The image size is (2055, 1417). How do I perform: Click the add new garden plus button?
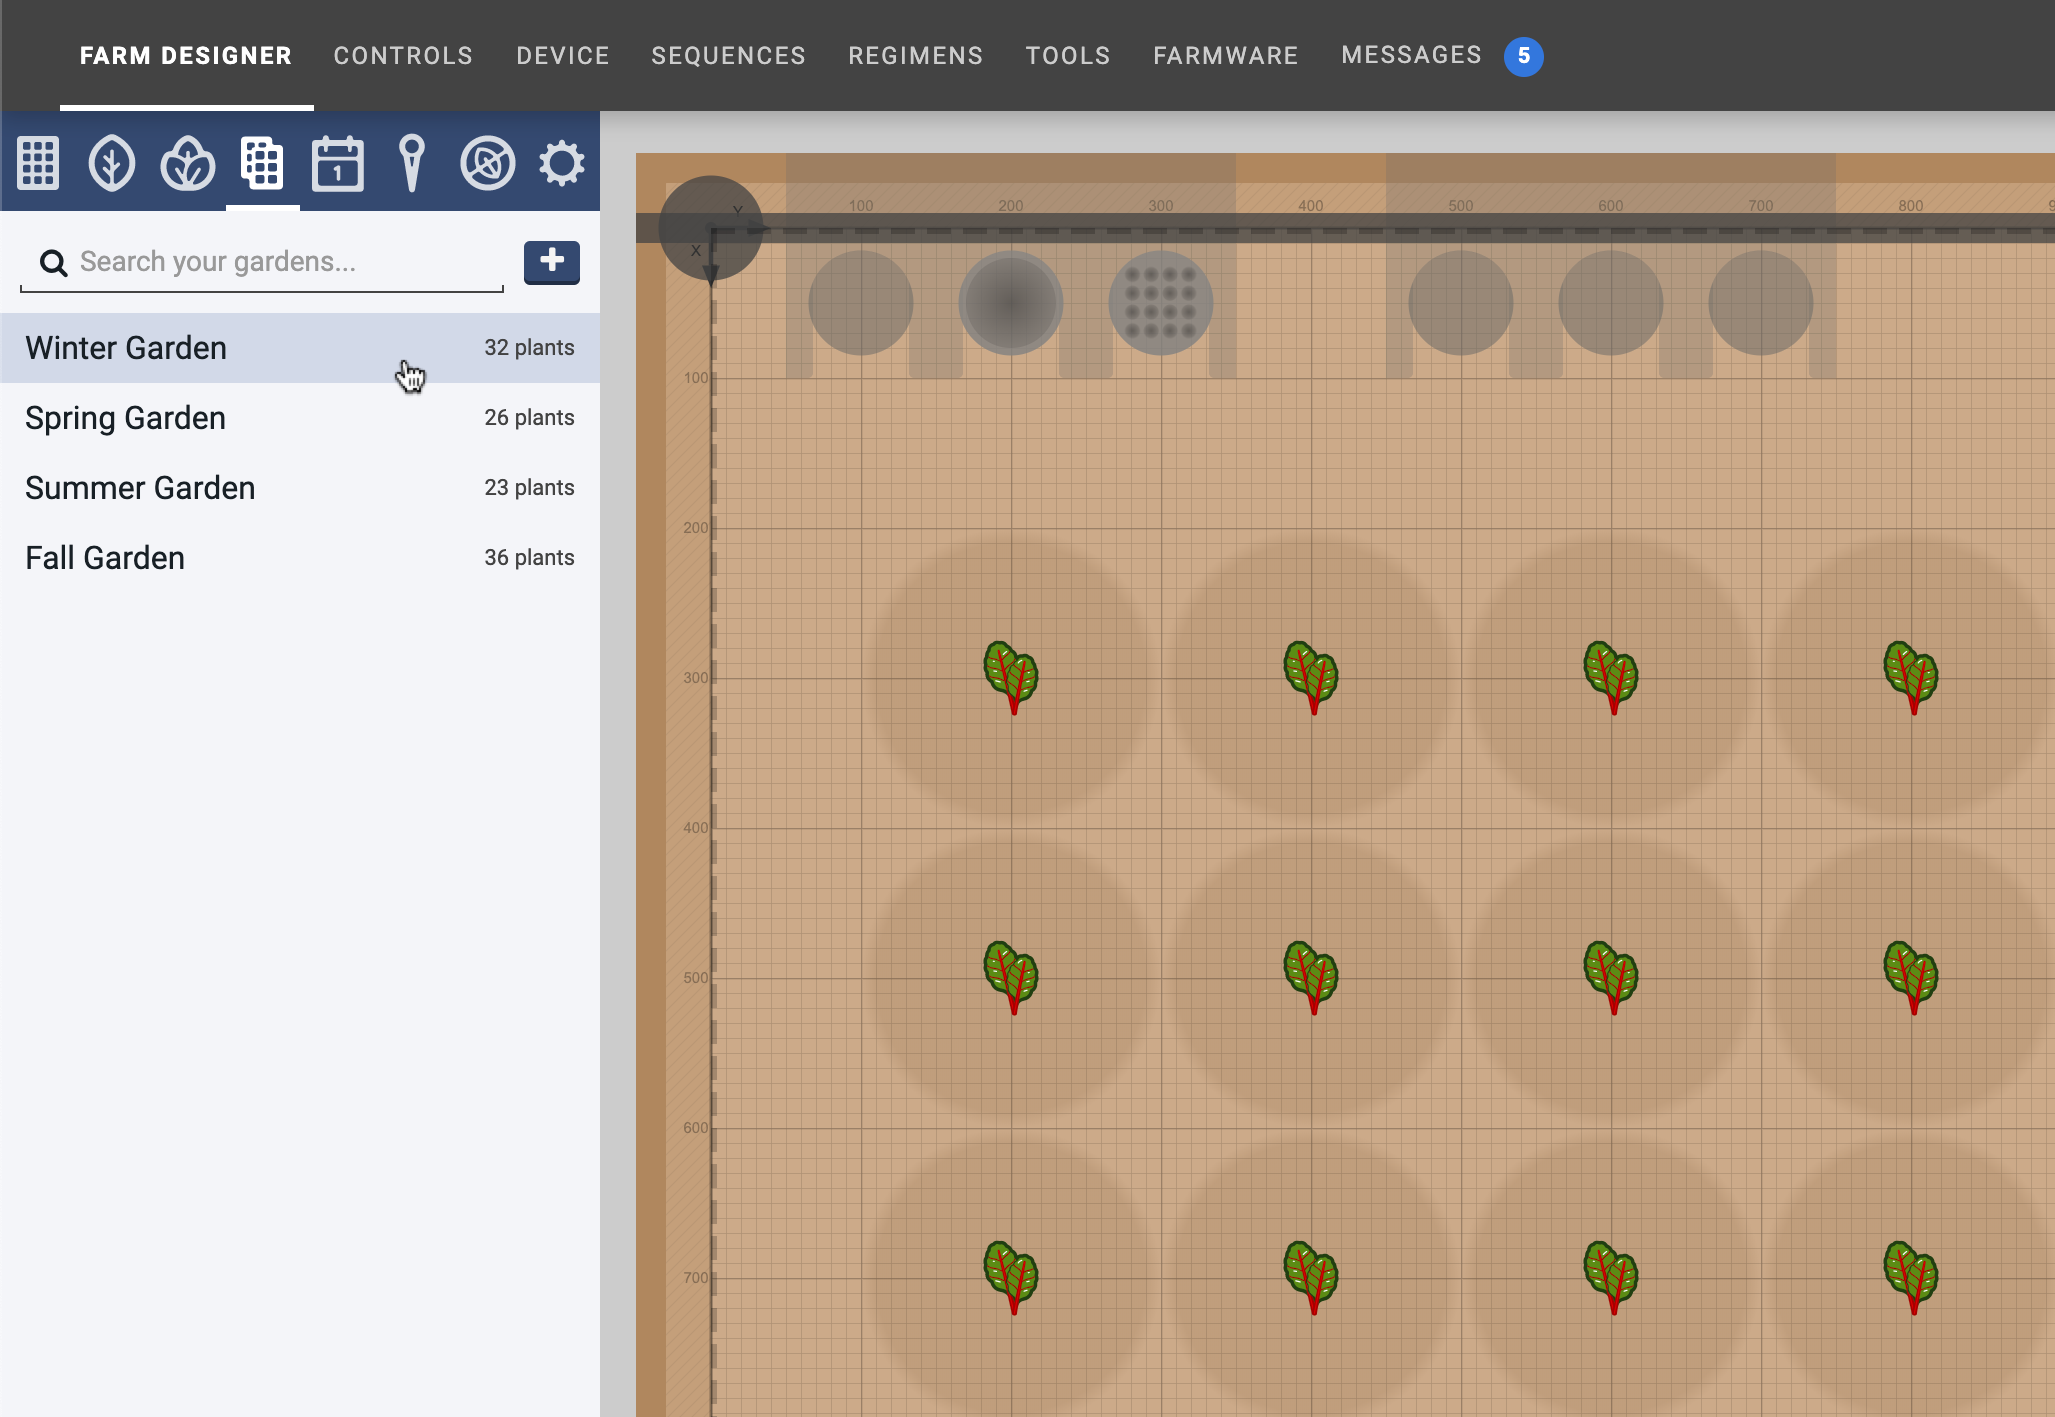[551, 262]
